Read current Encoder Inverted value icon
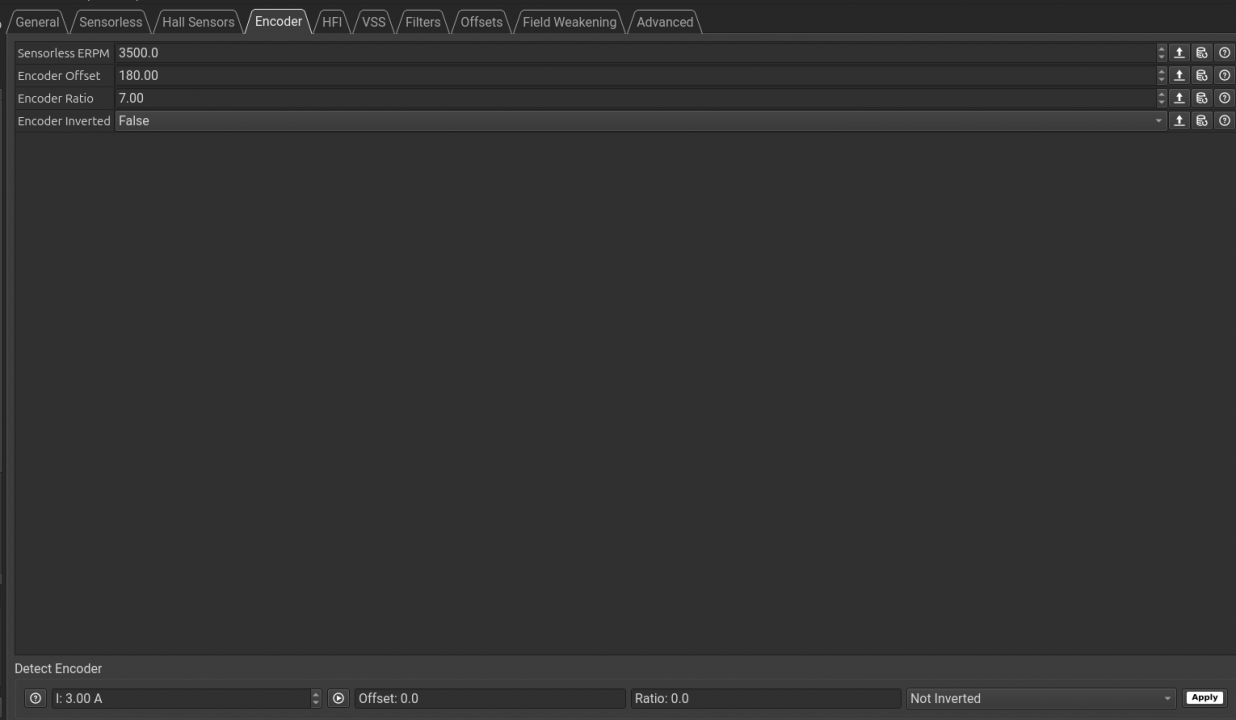The height and width of the screenshot is (720, 1236). point(1179,121)
